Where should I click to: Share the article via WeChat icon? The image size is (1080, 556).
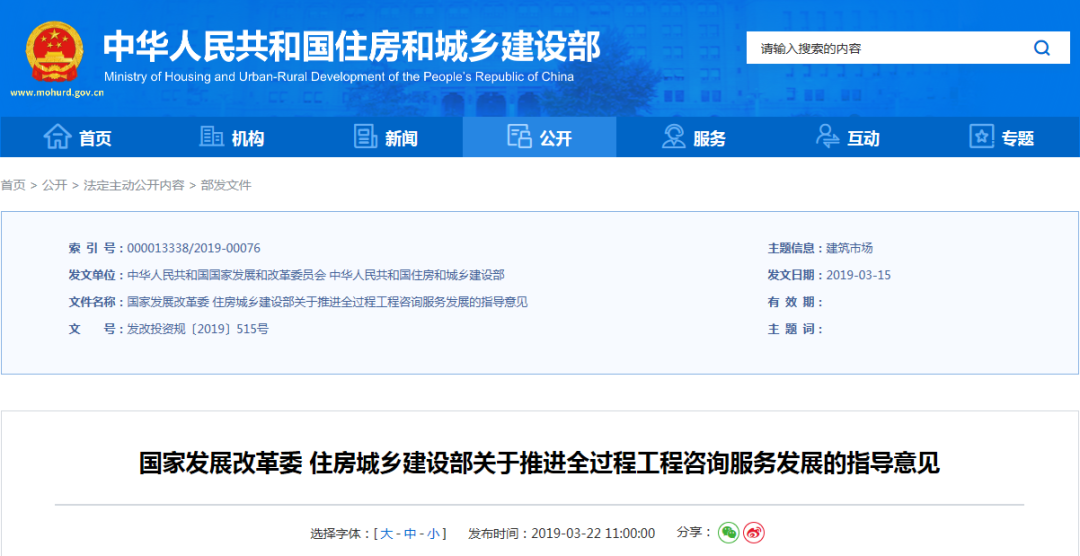pyautogui.click(x=729, y=532)
